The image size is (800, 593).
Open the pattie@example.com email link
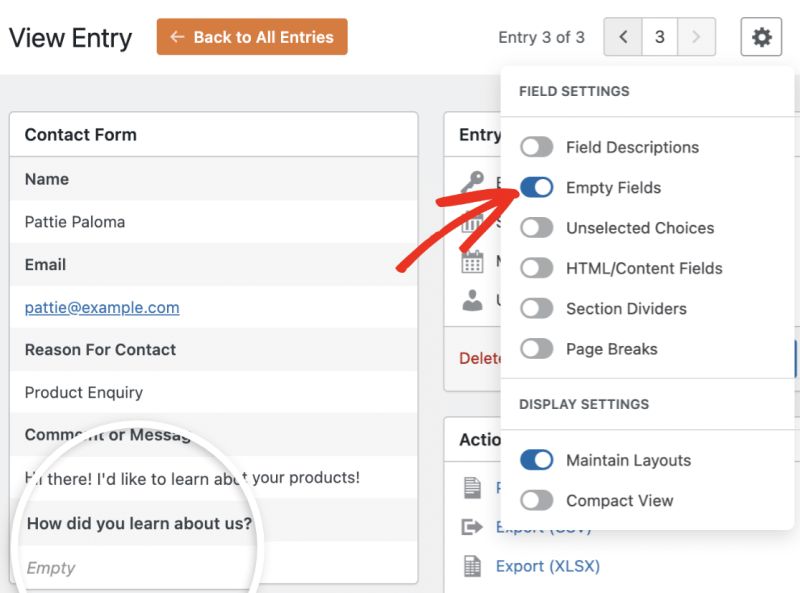102,308
